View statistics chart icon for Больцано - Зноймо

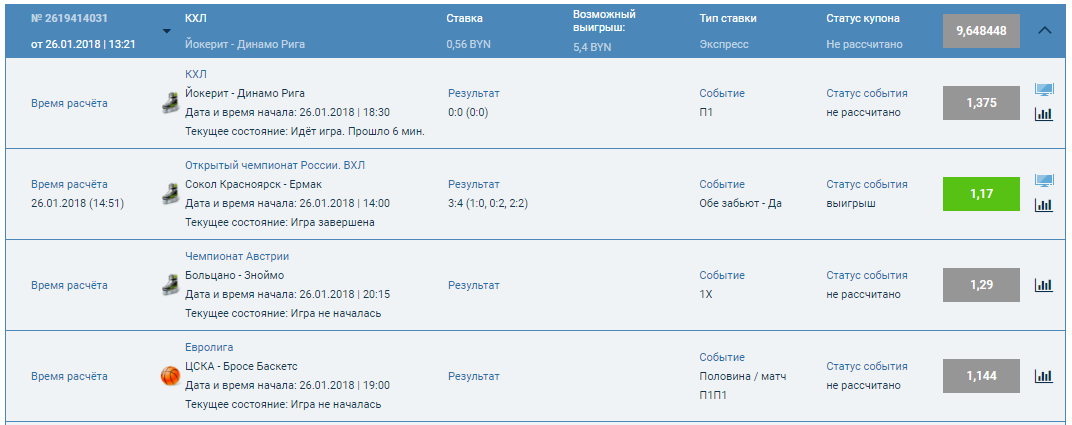point(1044,285)
